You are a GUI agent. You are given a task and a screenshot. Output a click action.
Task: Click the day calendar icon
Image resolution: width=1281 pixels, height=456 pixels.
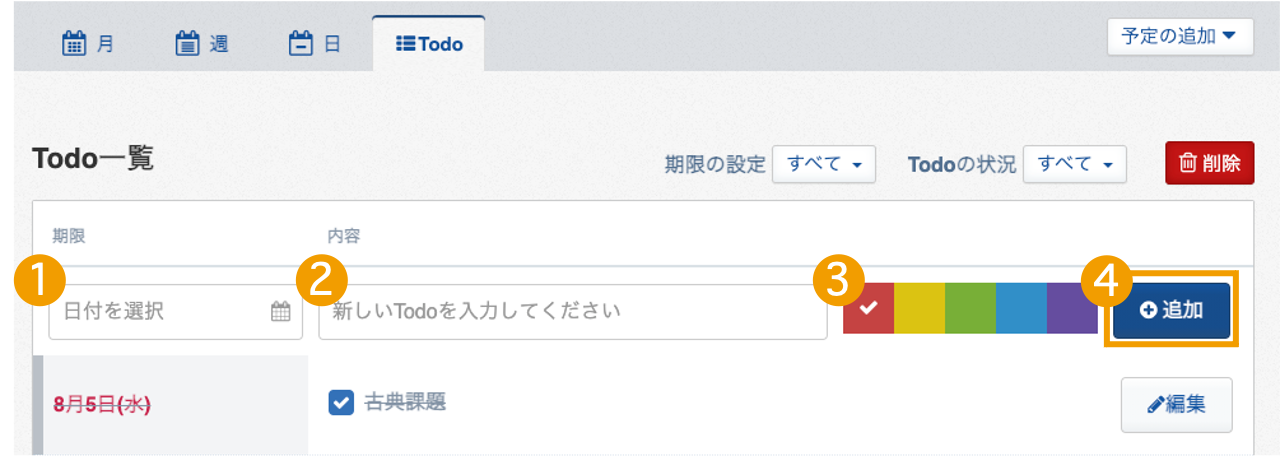[301, 44]
